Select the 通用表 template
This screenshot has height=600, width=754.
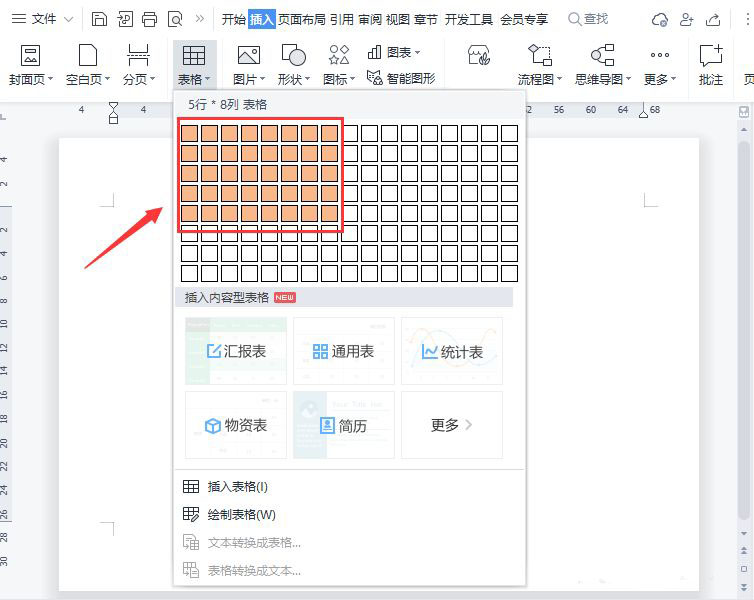(344, 351)
